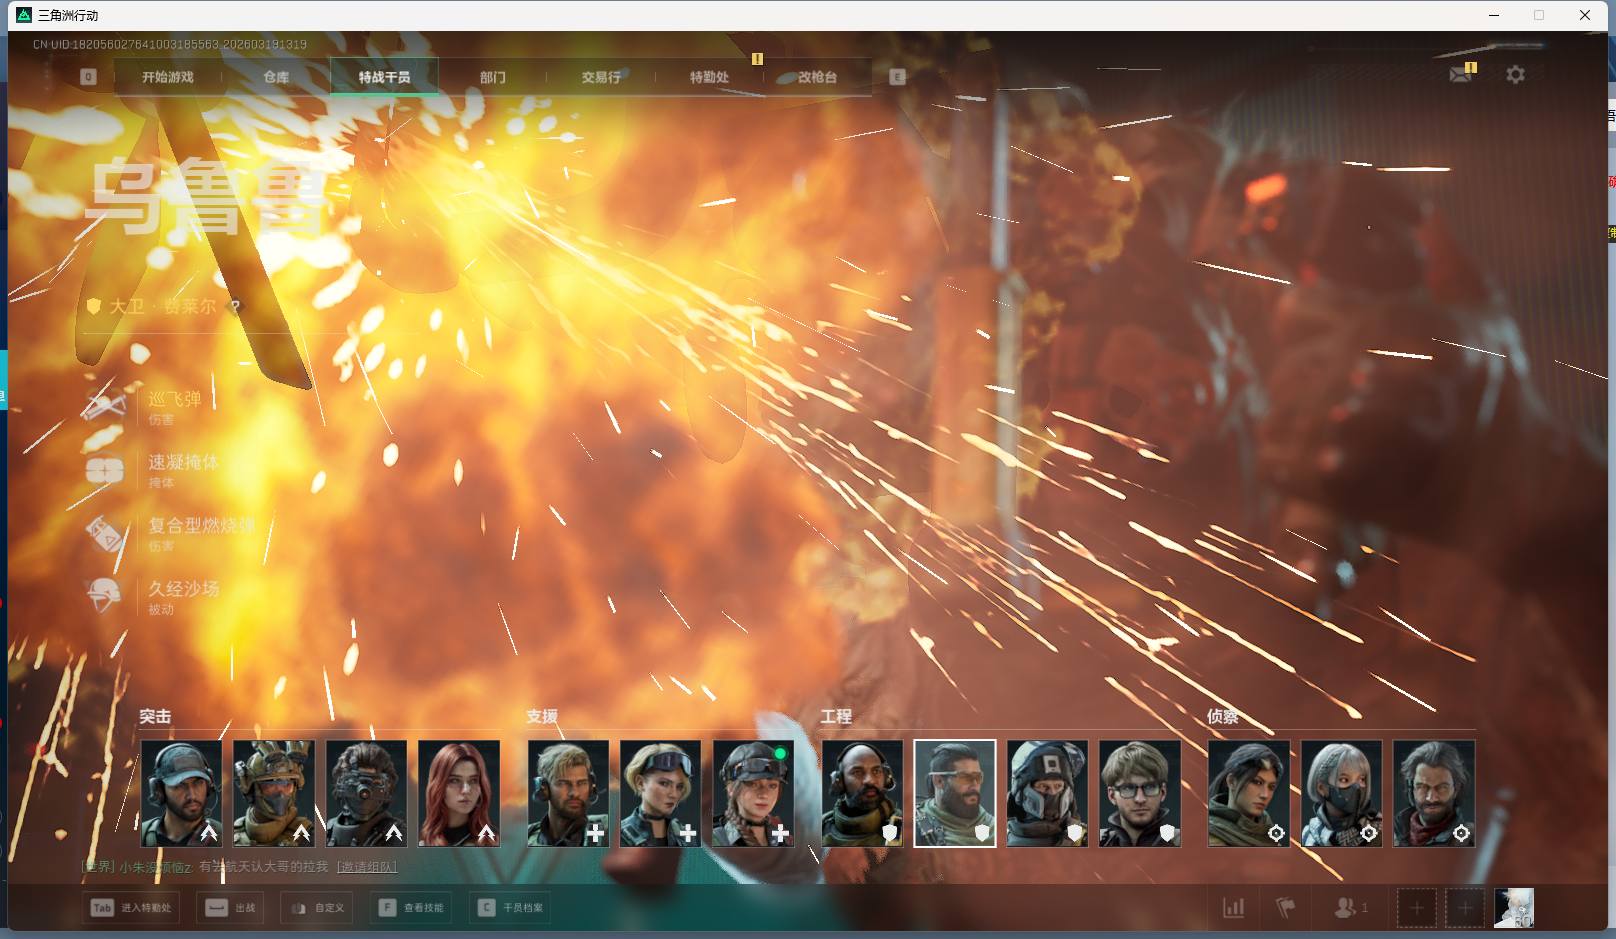
Task: Select the 突击 operator wearing night-vision goggles
Action: (366, 794)
